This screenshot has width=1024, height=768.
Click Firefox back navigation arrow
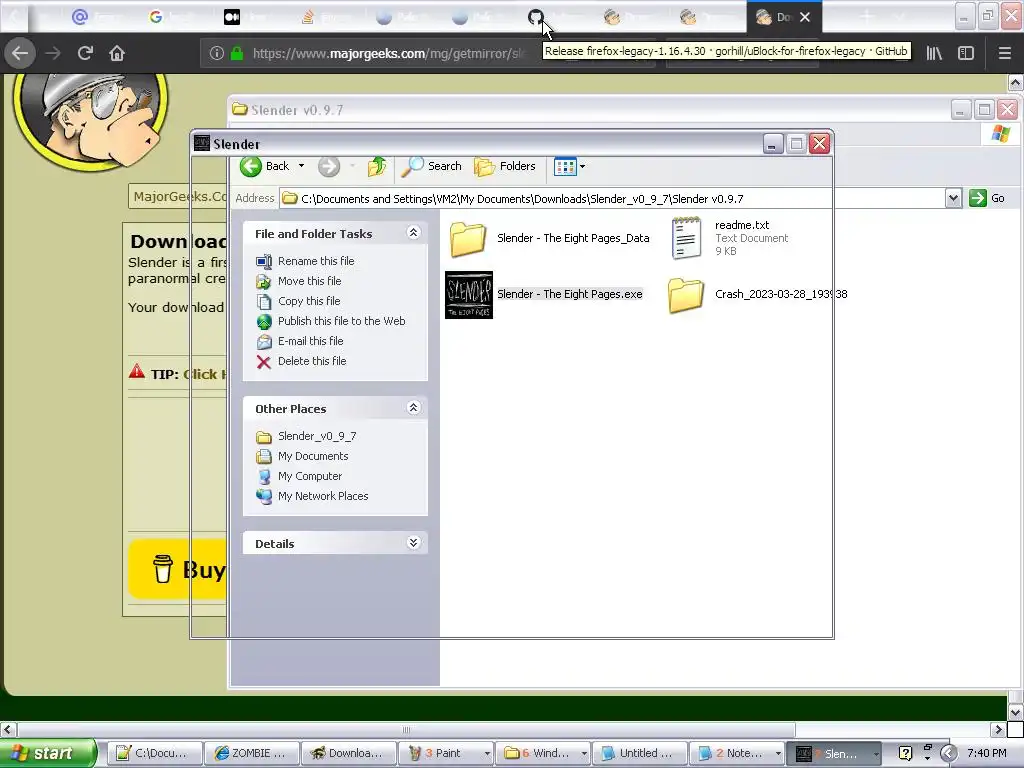tap(20, 53)
